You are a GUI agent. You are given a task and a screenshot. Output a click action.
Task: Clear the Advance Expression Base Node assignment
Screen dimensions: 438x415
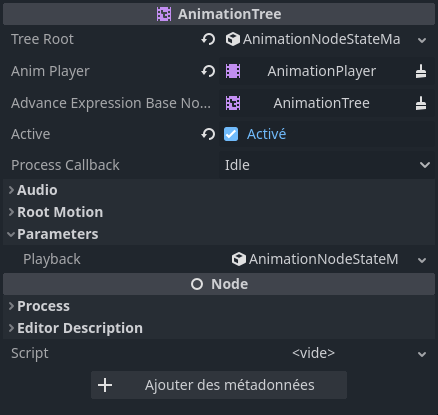click(421, 103)
